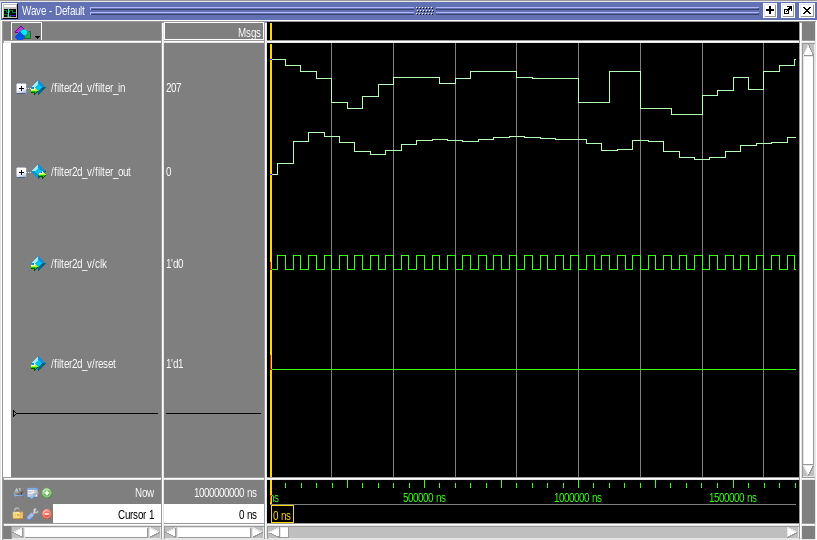Click the filter_out signal icon
Image resolution: width=817 pixels, height=540 pixels.
tap(38, 172)
